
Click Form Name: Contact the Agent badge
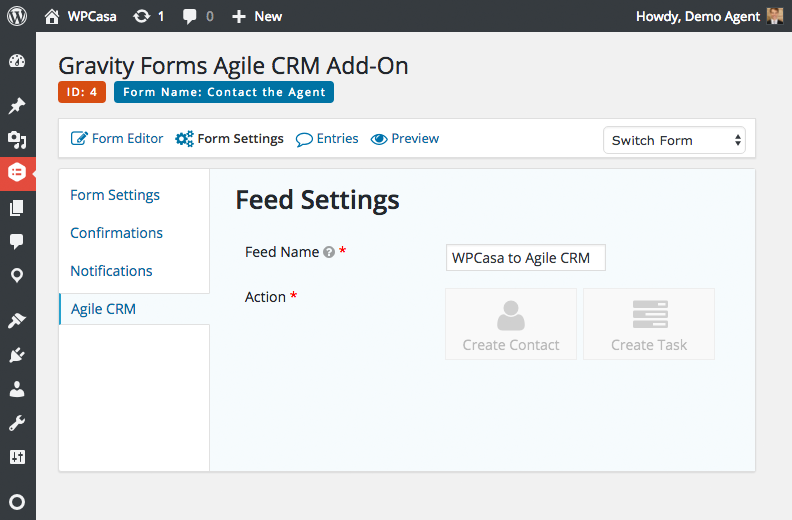pos(224,92)
